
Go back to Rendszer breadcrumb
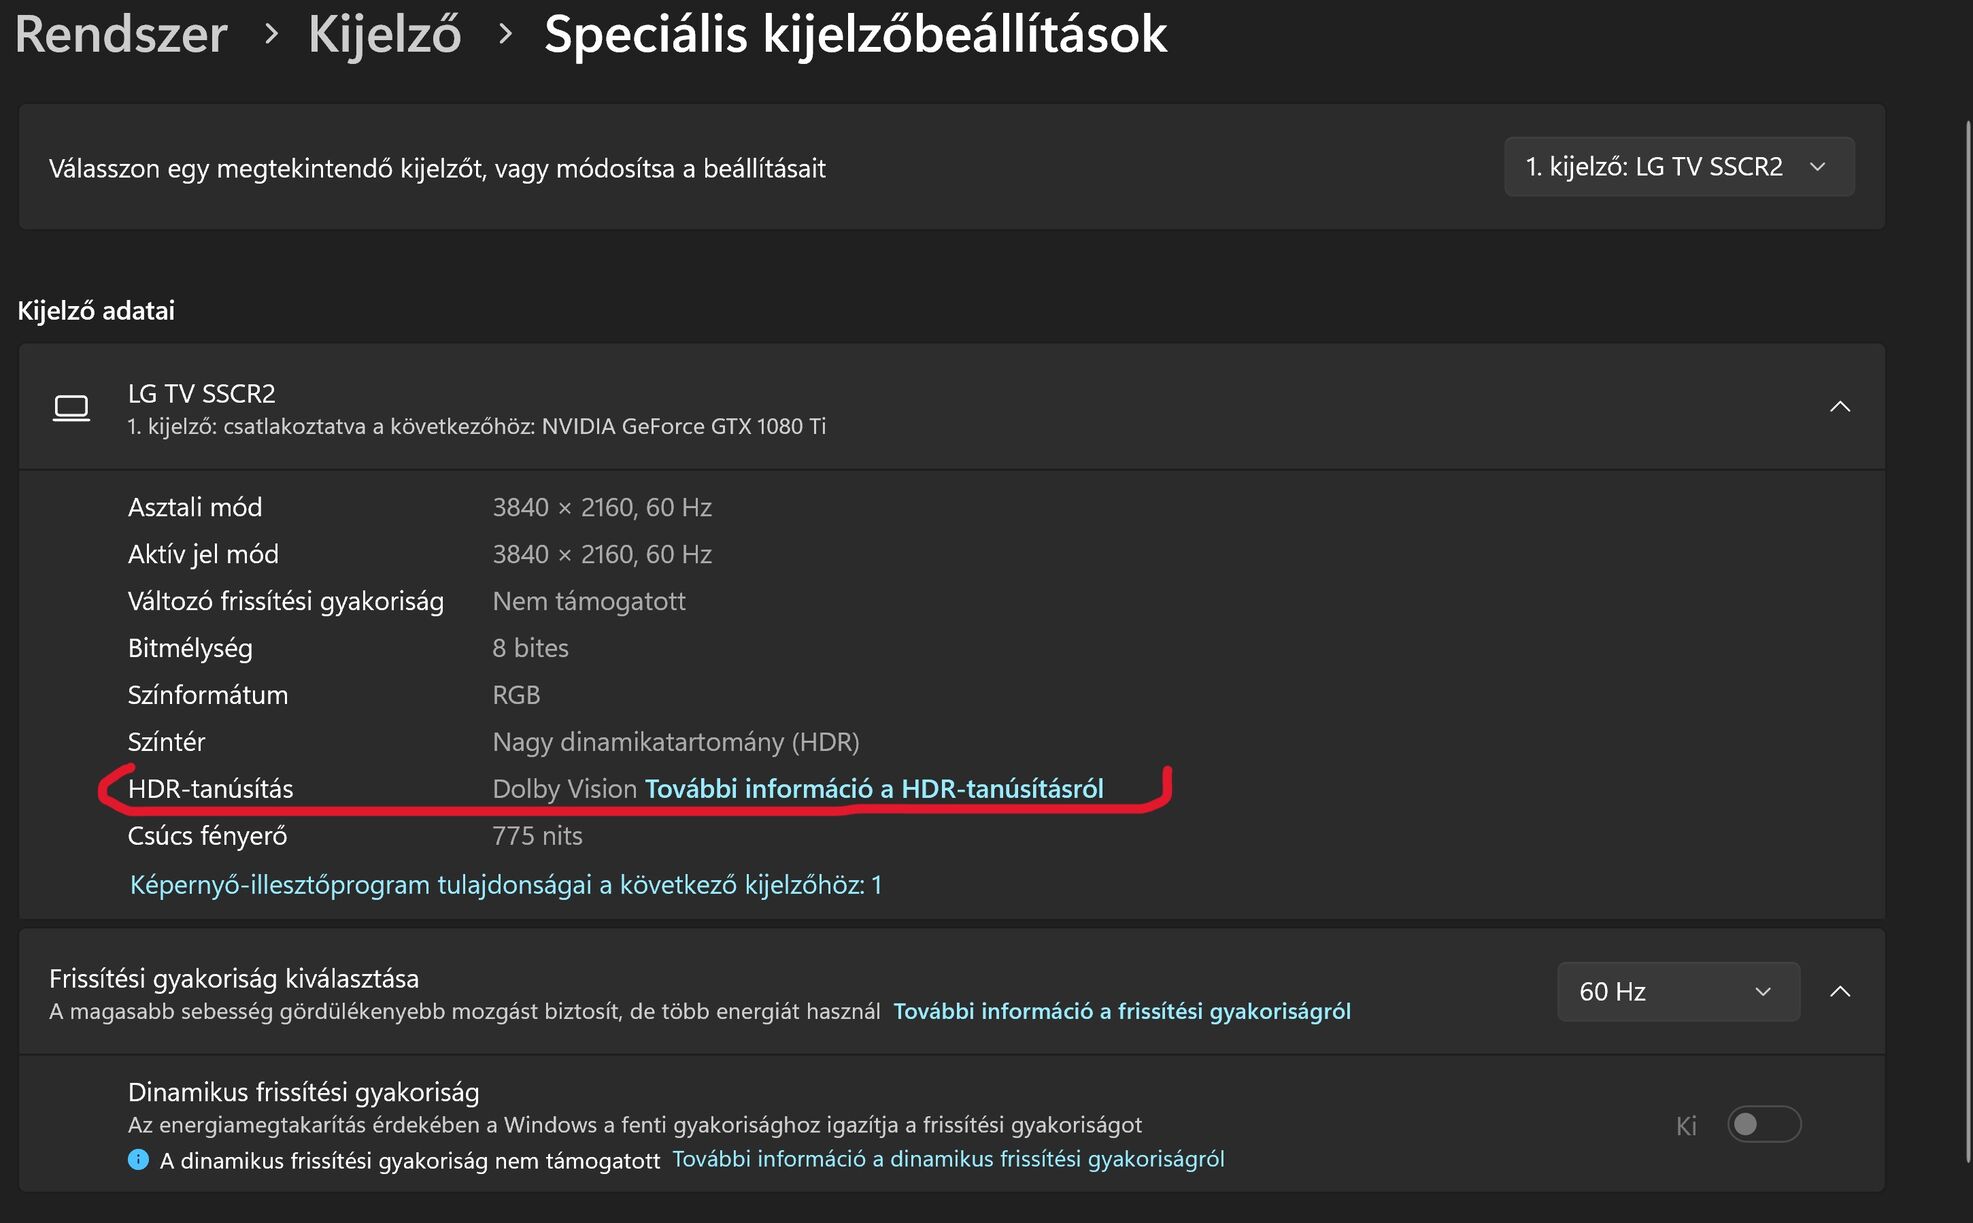coord(121,34)
